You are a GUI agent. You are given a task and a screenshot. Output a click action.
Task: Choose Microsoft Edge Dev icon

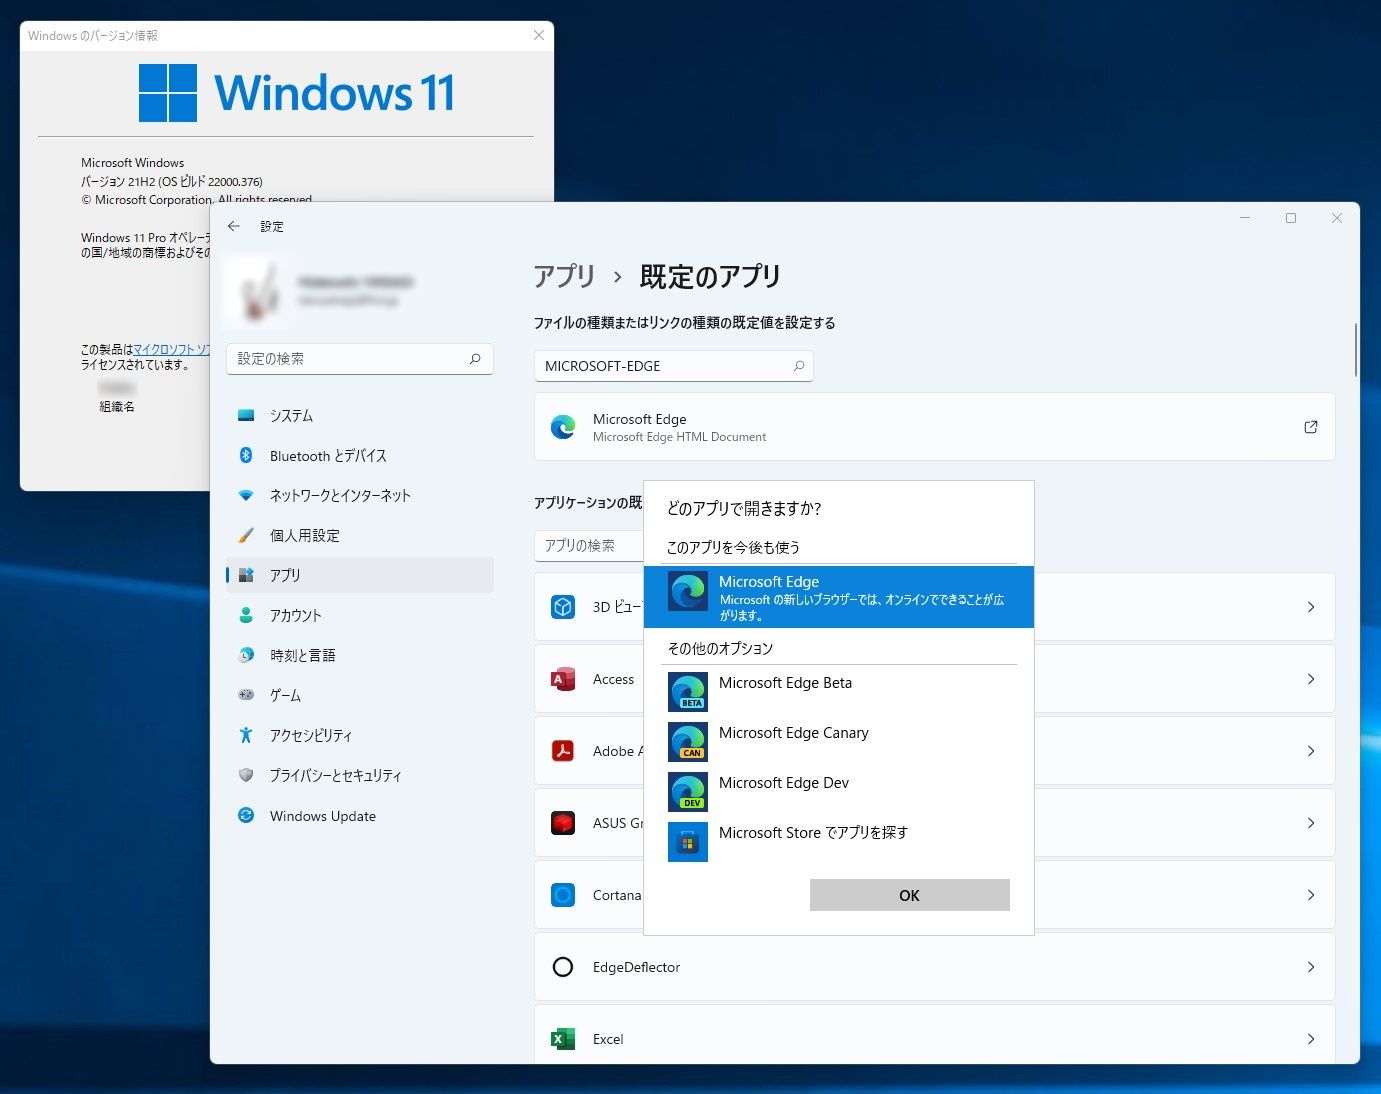tap(688, 792)
